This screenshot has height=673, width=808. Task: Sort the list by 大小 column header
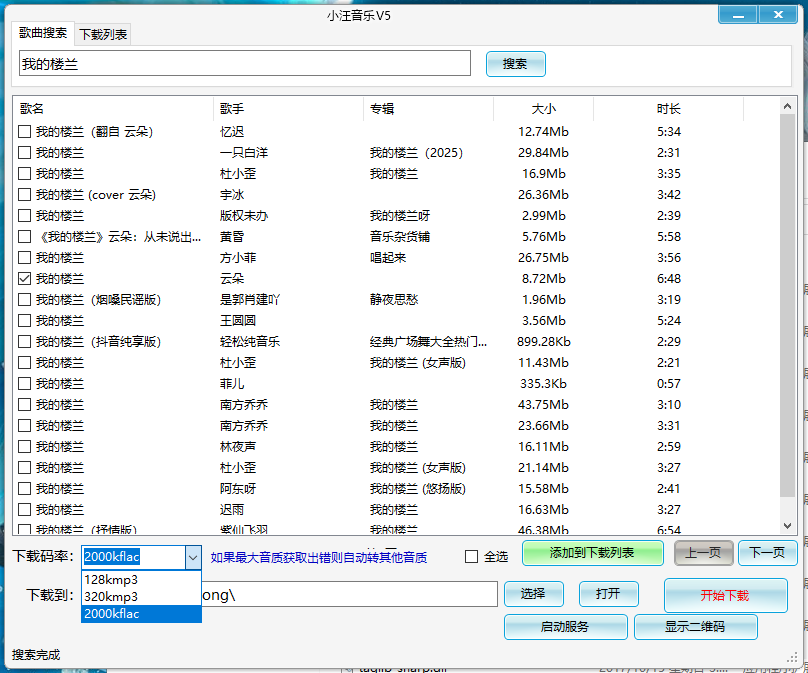(x=543, y=108)
